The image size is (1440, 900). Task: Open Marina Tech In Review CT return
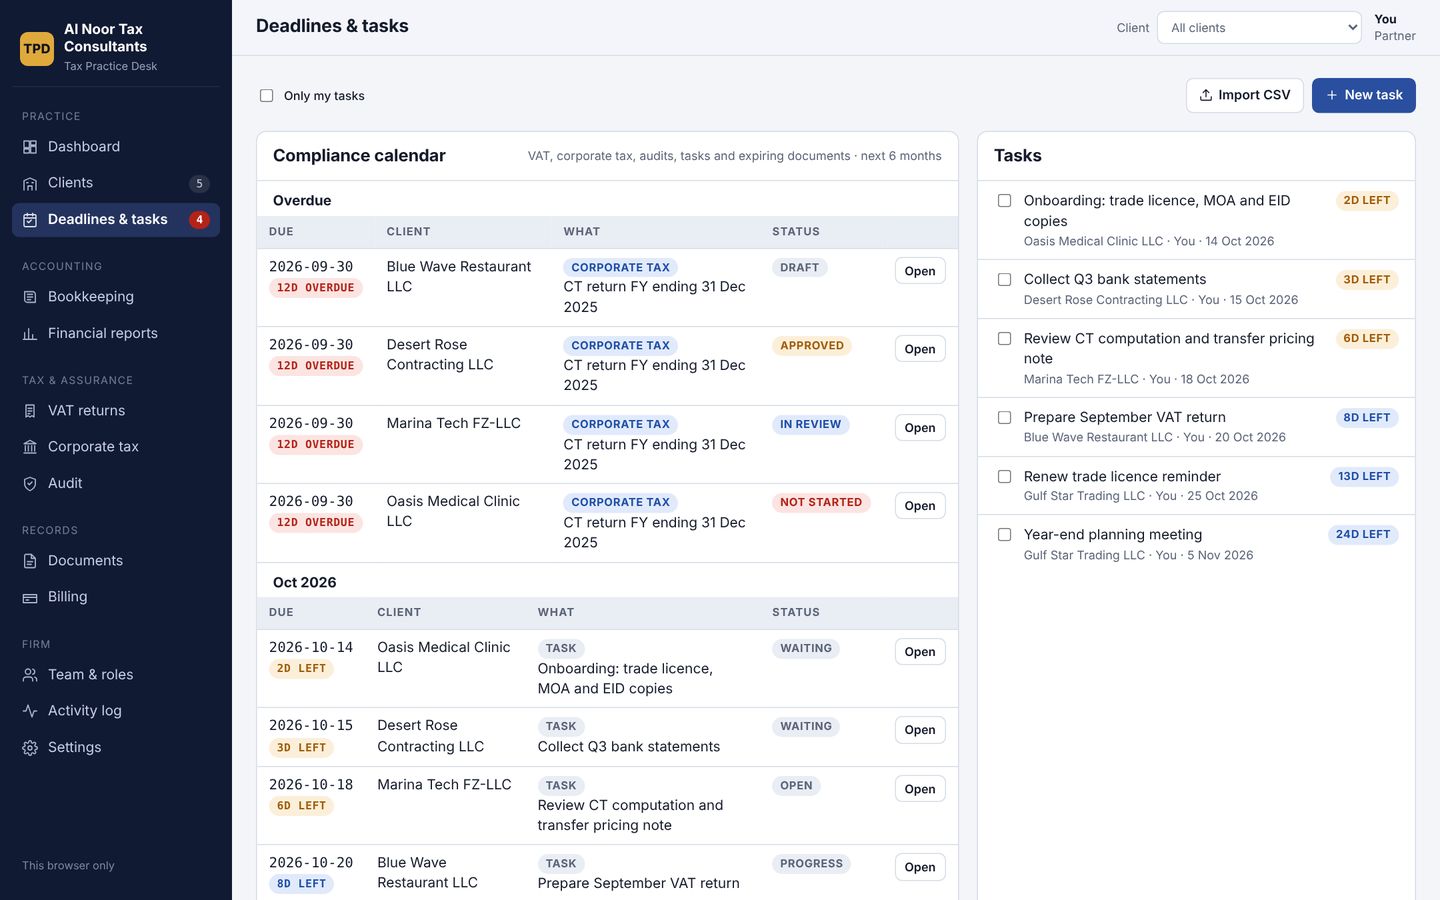point(920,428)
